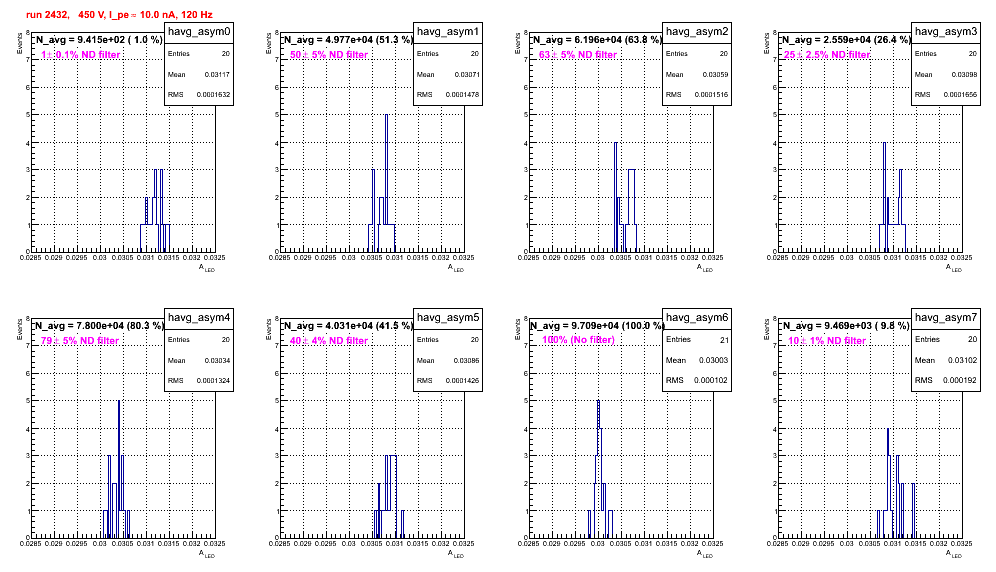Click Mean value 0.03117 in havg_asym0 box
This screenshot has height=572, width=996.
tap(217, 74)
